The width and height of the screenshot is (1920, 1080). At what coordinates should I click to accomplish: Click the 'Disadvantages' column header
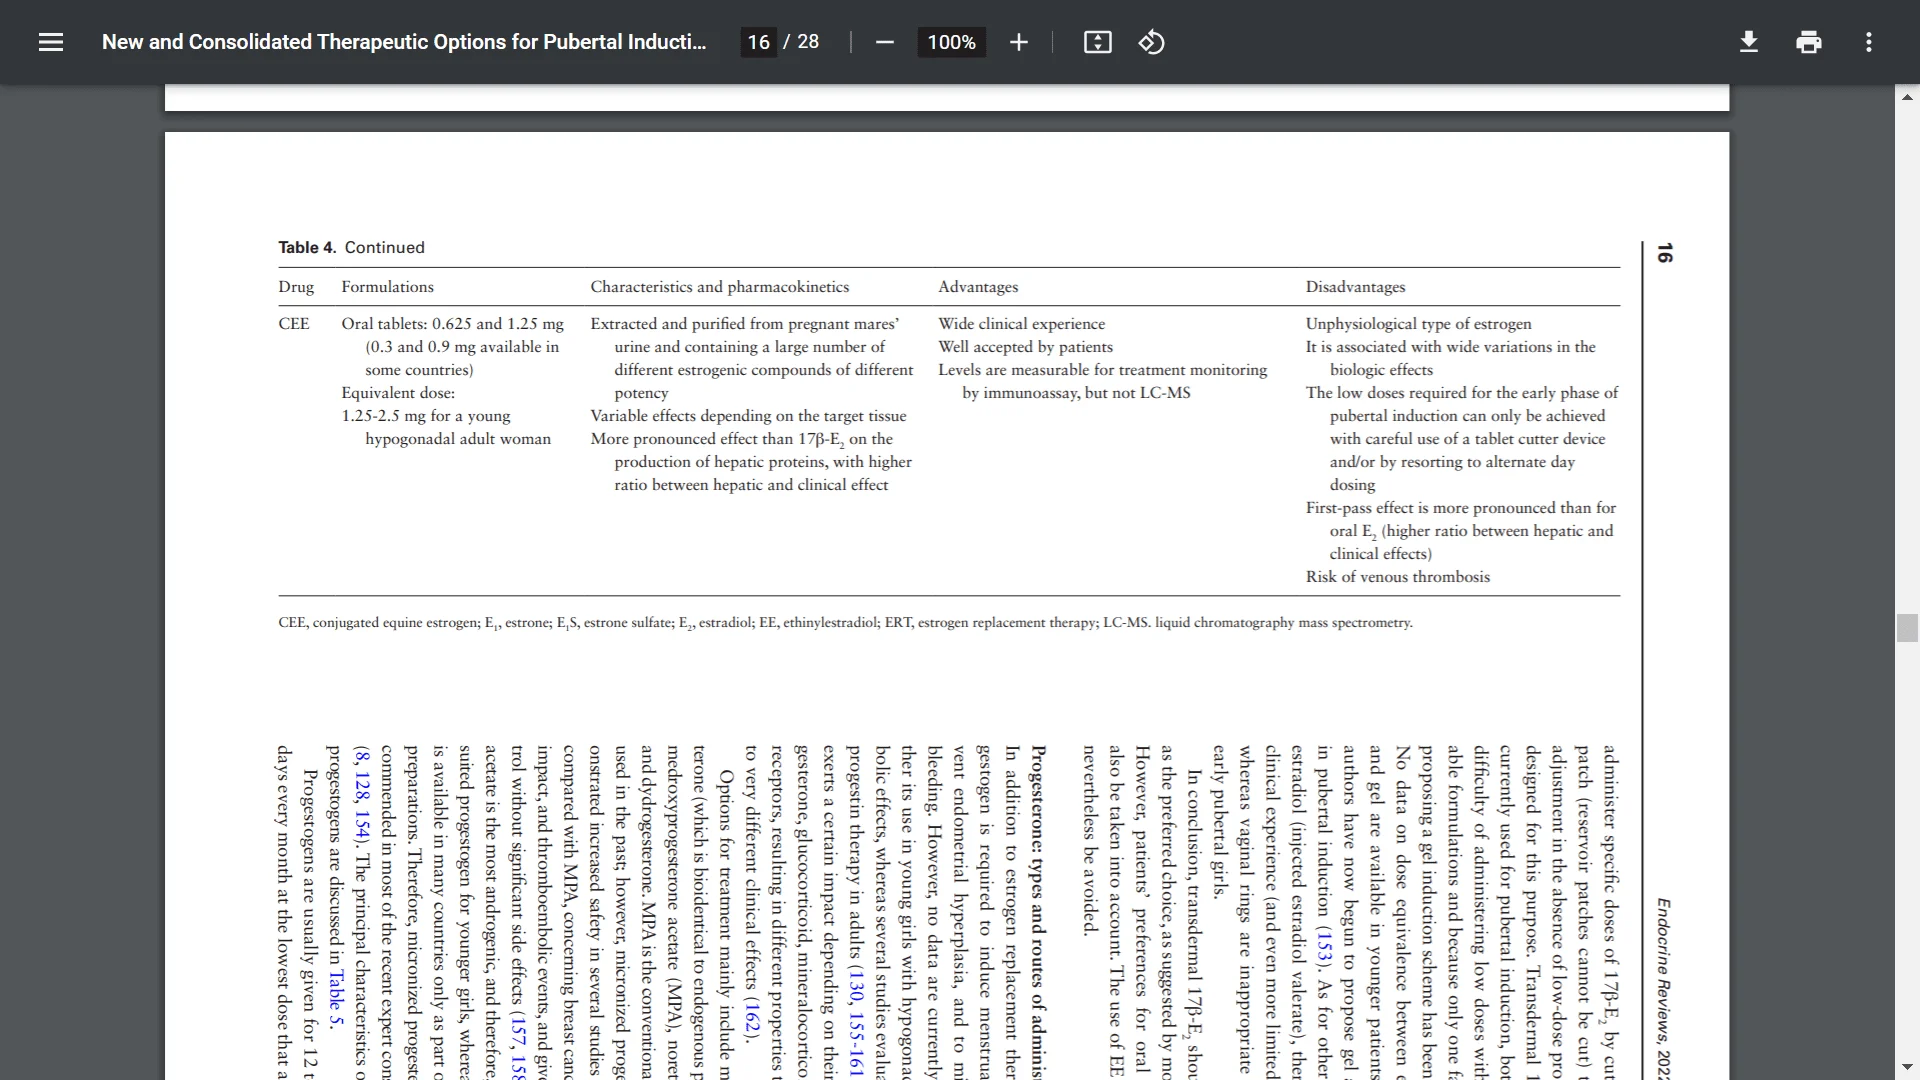1355,287
